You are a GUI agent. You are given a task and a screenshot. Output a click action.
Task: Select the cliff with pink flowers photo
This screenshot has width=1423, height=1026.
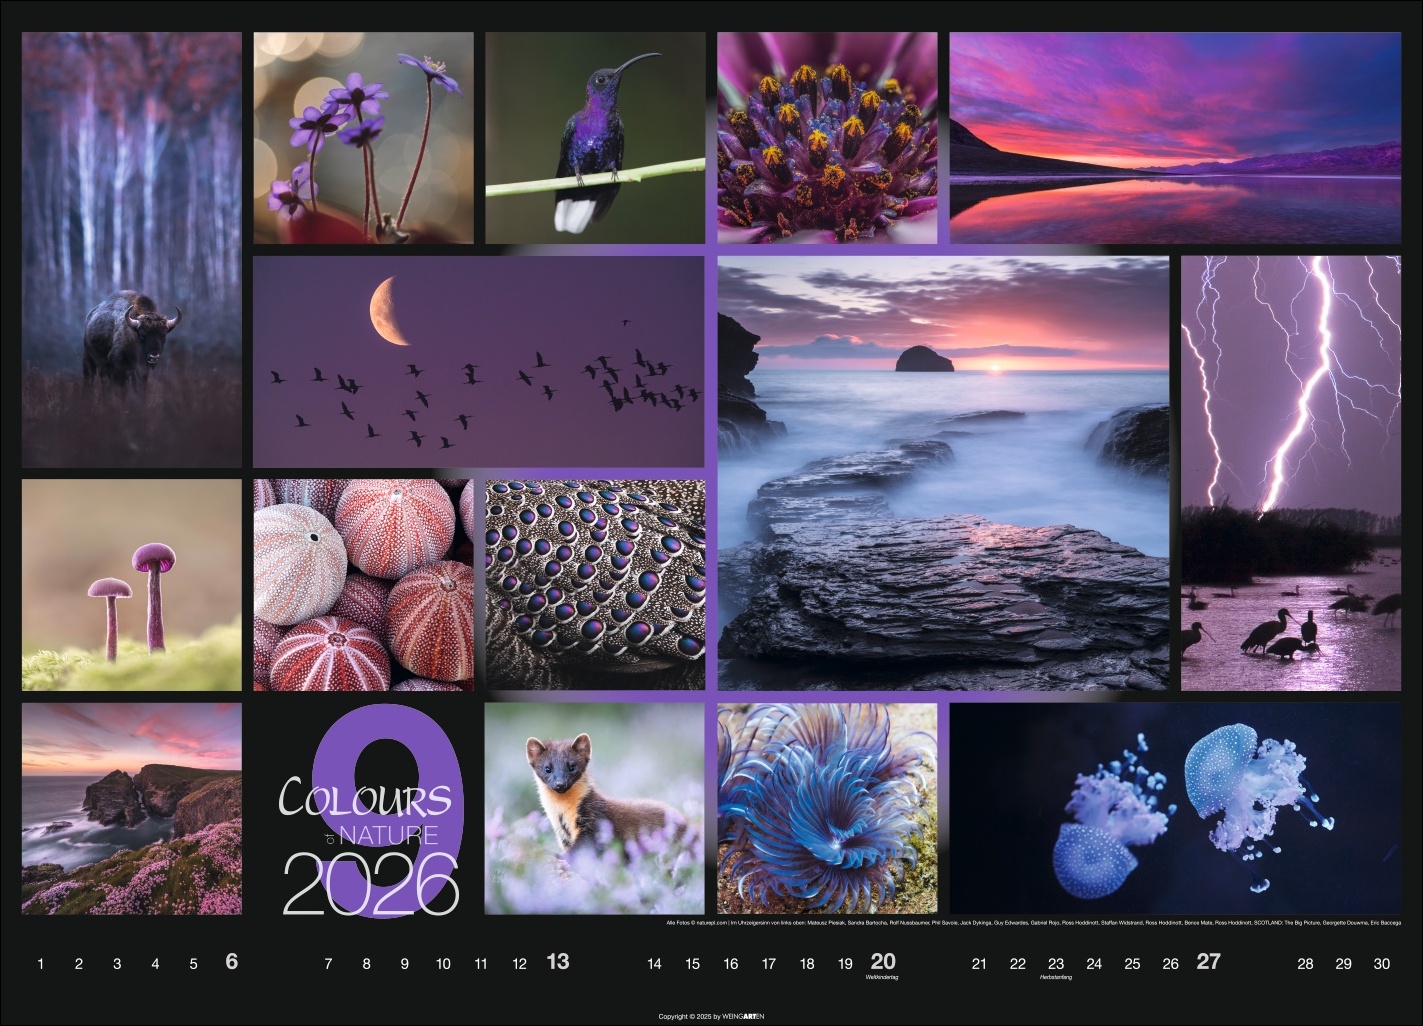131,808
